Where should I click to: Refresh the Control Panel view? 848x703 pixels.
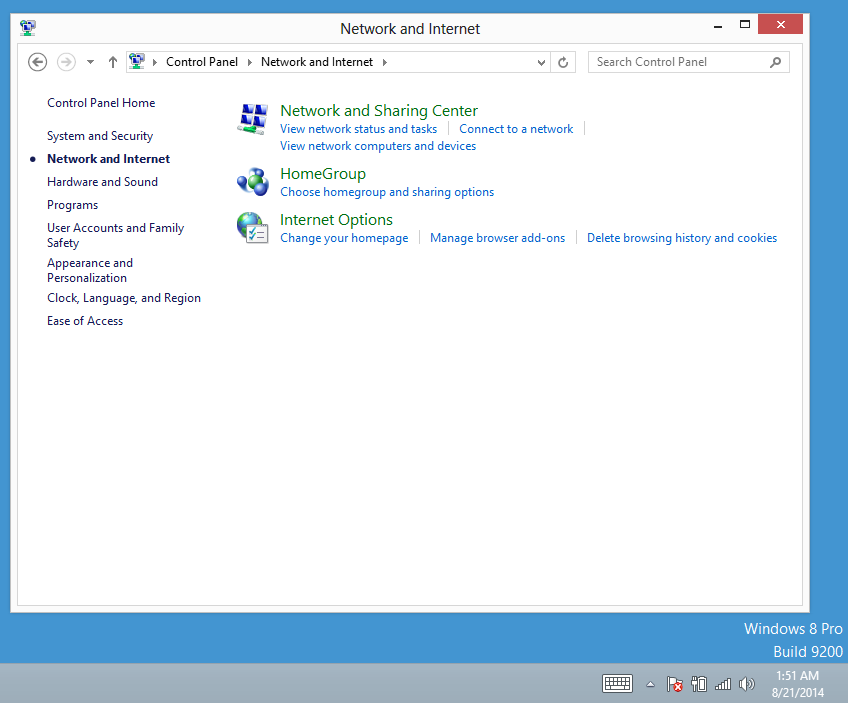[x=563, y=62]
